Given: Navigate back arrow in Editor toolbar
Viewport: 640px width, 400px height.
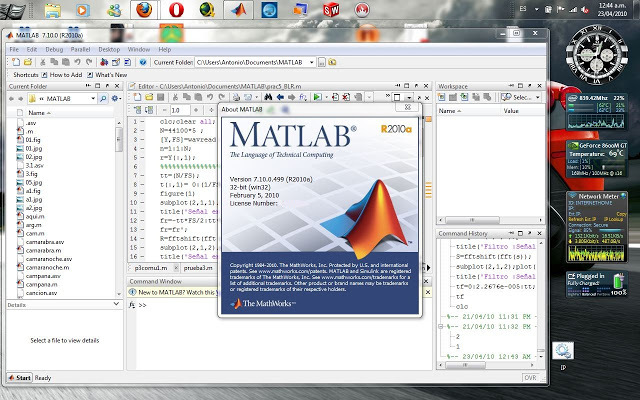Looking at the screenshot, I should click(x=280, y=97).
